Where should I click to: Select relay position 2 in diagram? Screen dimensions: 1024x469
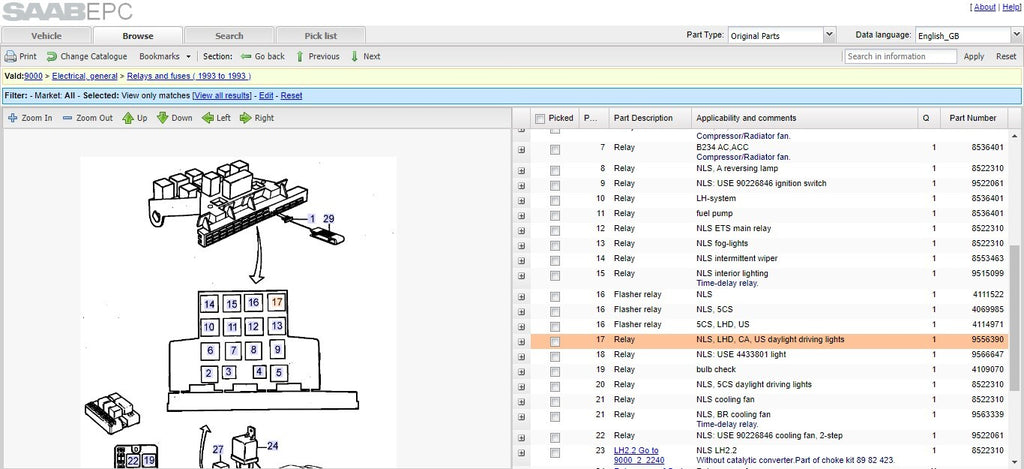[208, 374]
